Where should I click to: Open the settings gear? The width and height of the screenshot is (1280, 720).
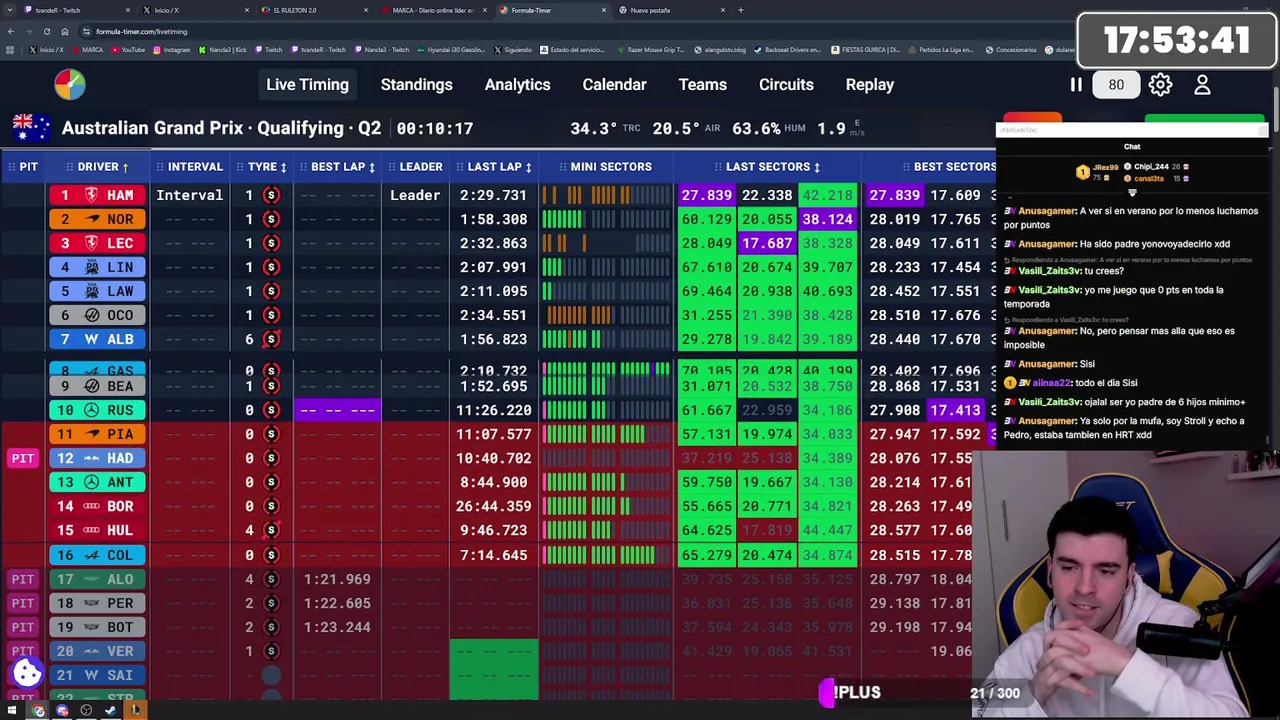tap(1160, 85)
